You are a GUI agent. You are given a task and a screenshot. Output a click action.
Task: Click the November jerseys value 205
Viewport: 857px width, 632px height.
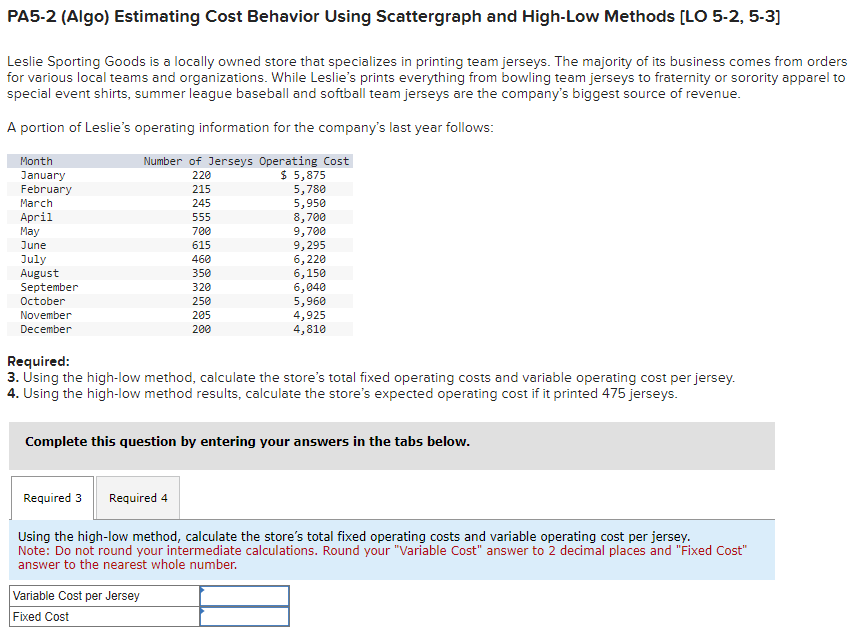[x=199, y=314]
